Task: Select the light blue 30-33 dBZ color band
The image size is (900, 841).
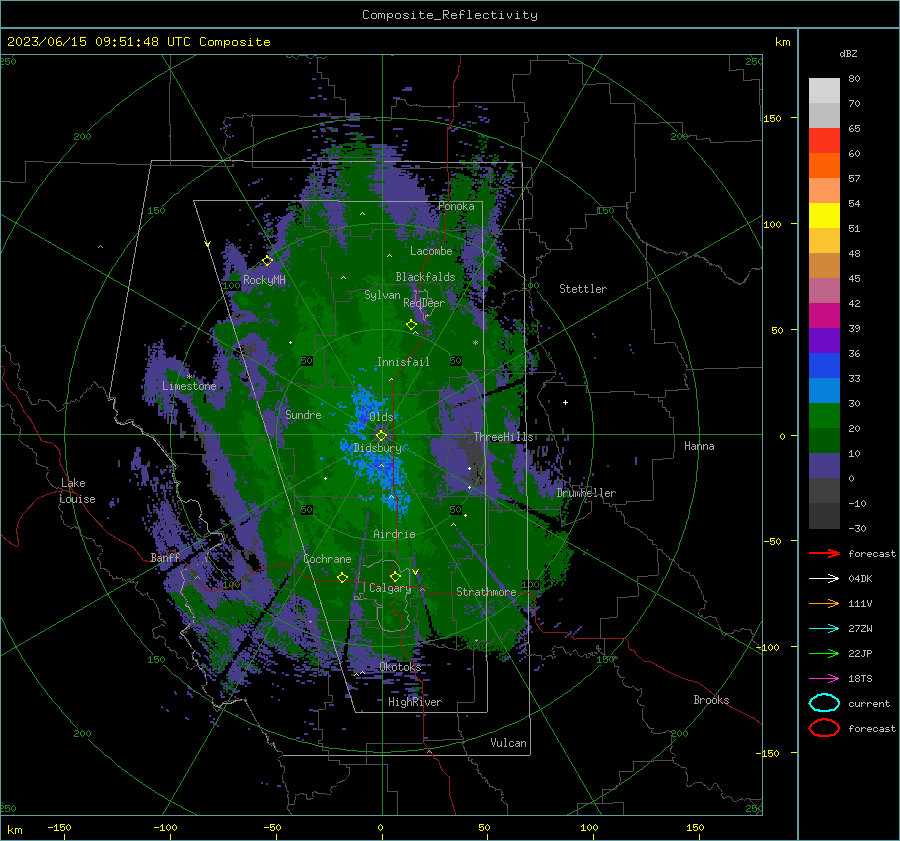Action: point(824,390)
